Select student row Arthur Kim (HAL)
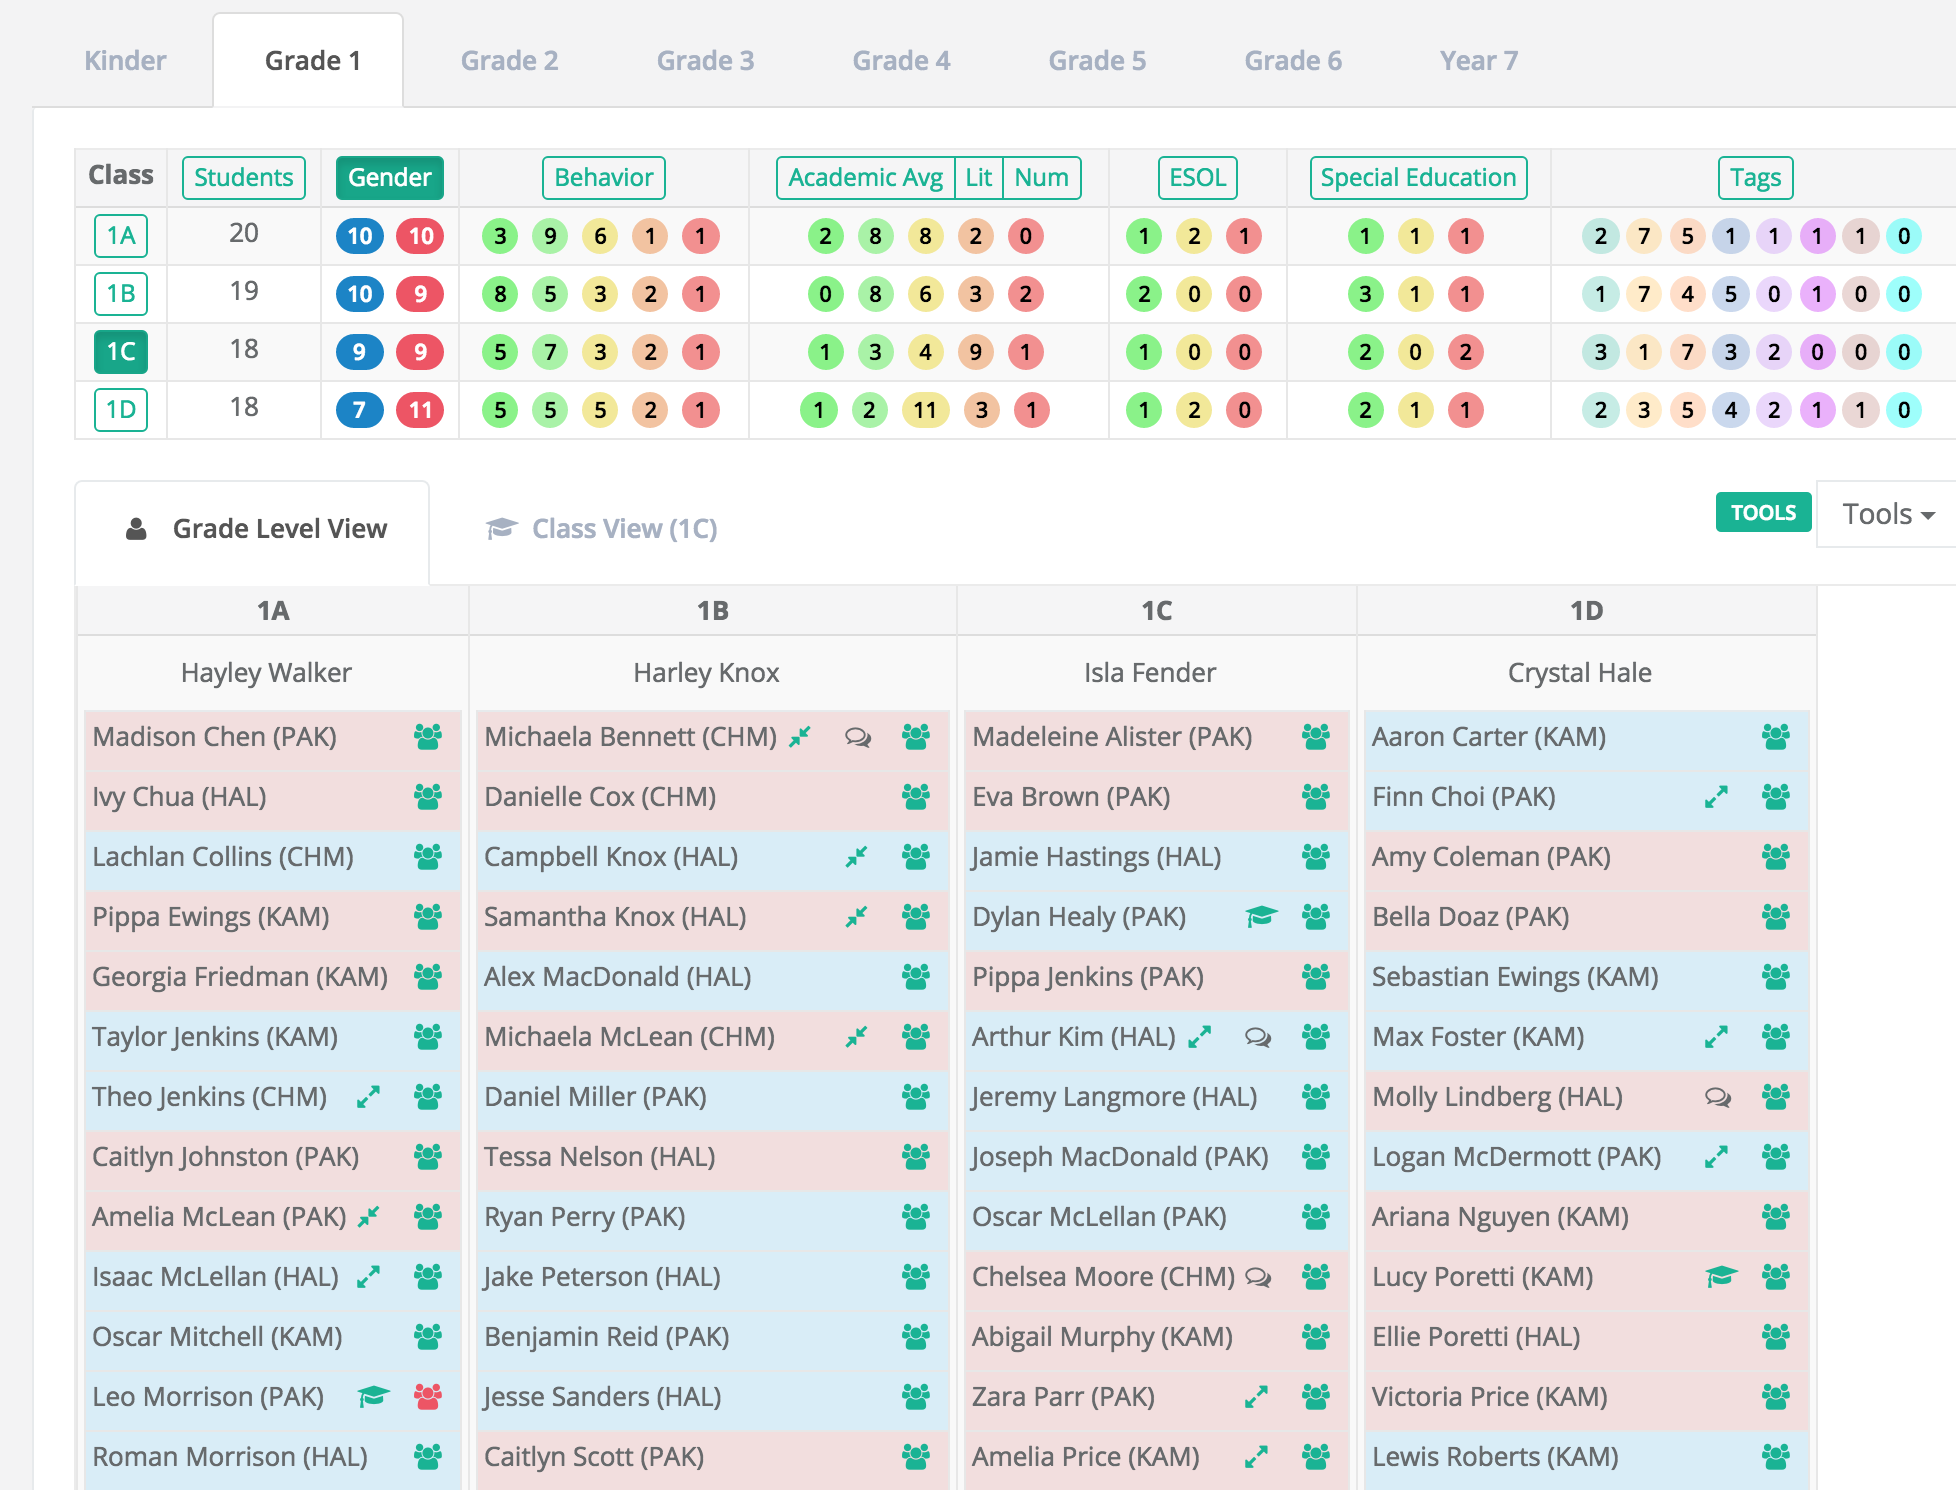Screen dimensions: 1956x1490 pyautogui.click(x=1073, y=1037)
